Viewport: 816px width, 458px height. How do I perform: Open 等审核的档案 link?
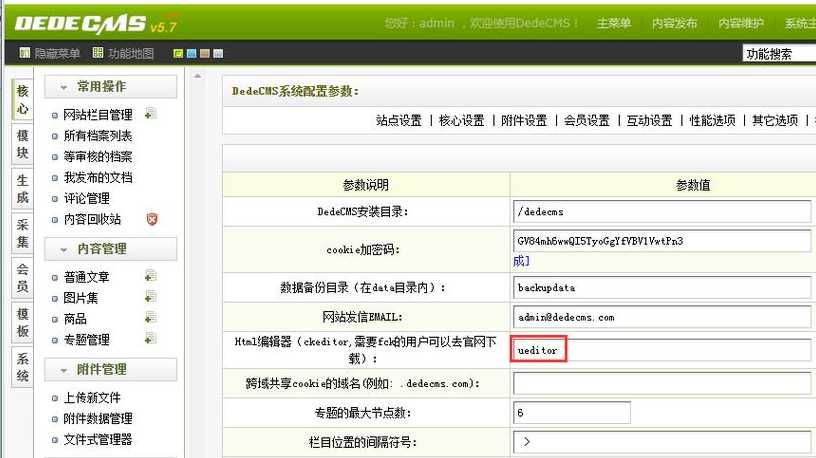pos(98,157)
